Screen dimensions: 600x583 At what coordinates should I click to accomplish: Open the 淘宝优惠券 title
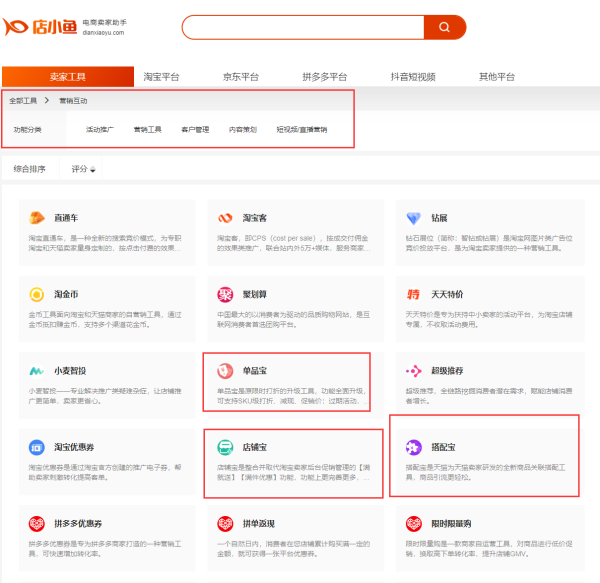pyautogui.click(x=74, y=447)
